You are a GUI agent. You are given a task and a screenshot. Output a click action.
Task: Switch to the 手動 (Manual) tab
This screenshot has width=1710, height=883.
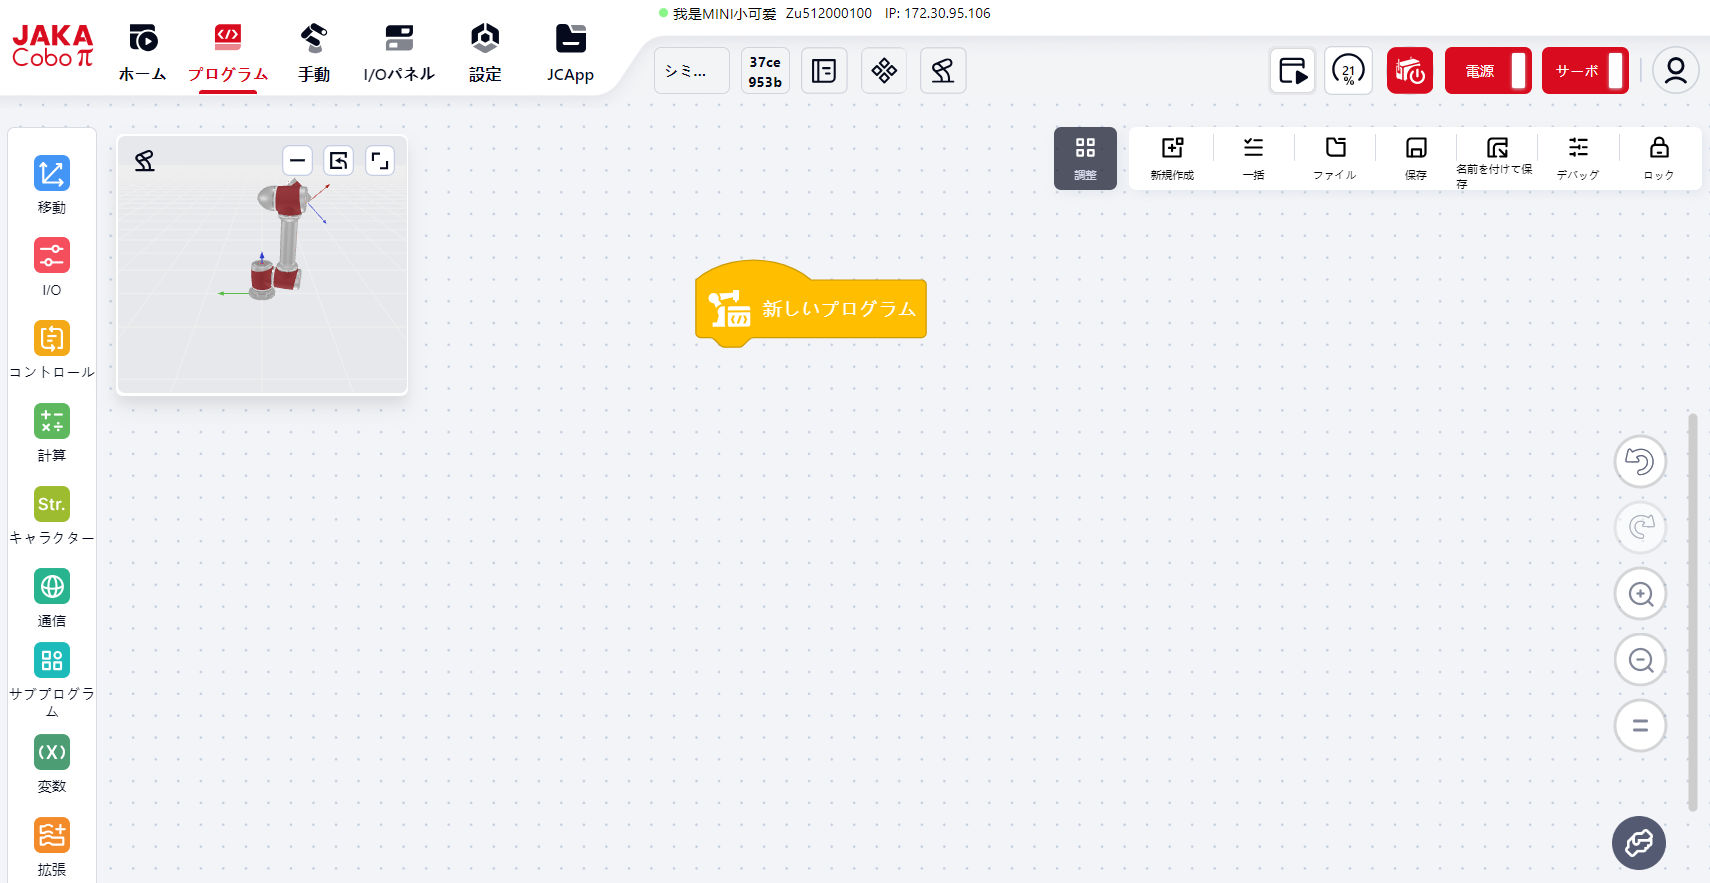(x=314, y=54)
